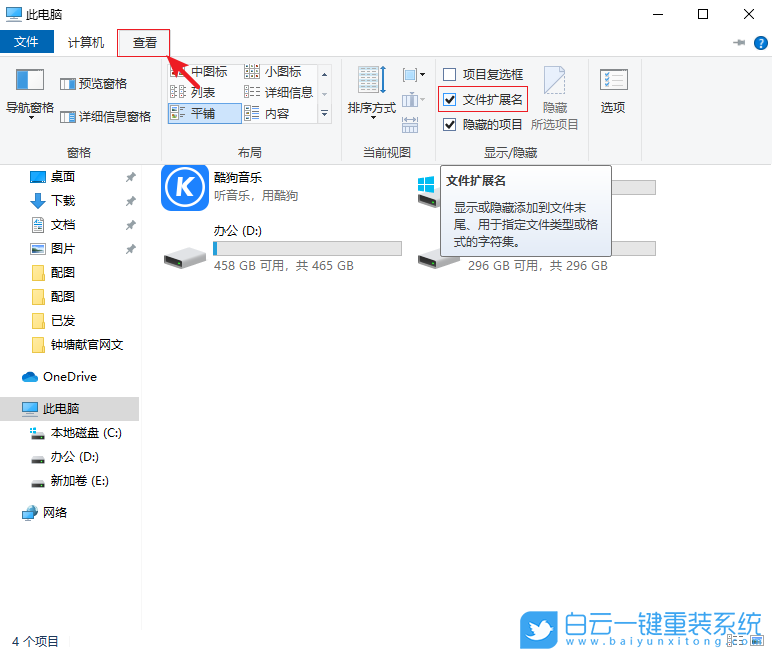Image resolution: width=773 pixels, height=654 pixels.
Task: Open 新加卷 (E:) in navigation tree
Action: (79, 481)
